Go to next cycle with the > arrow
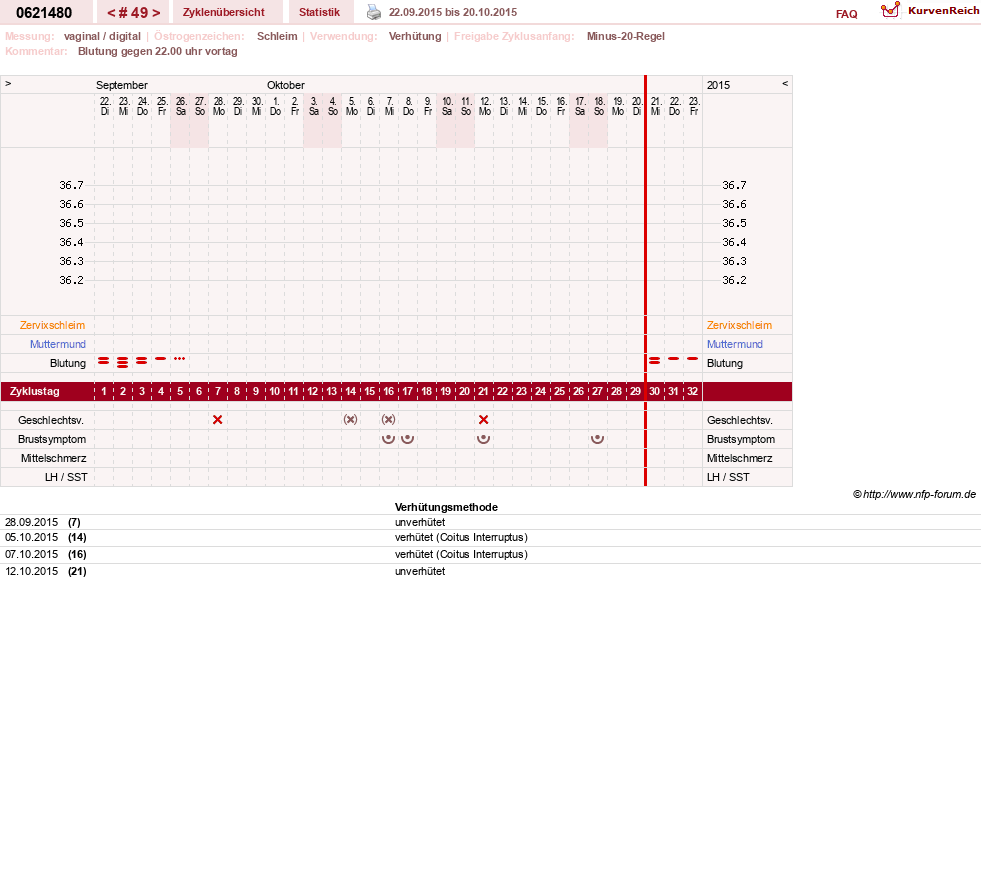Image resolution: width=981 pixels, height=886 pixels. [156, 13]
